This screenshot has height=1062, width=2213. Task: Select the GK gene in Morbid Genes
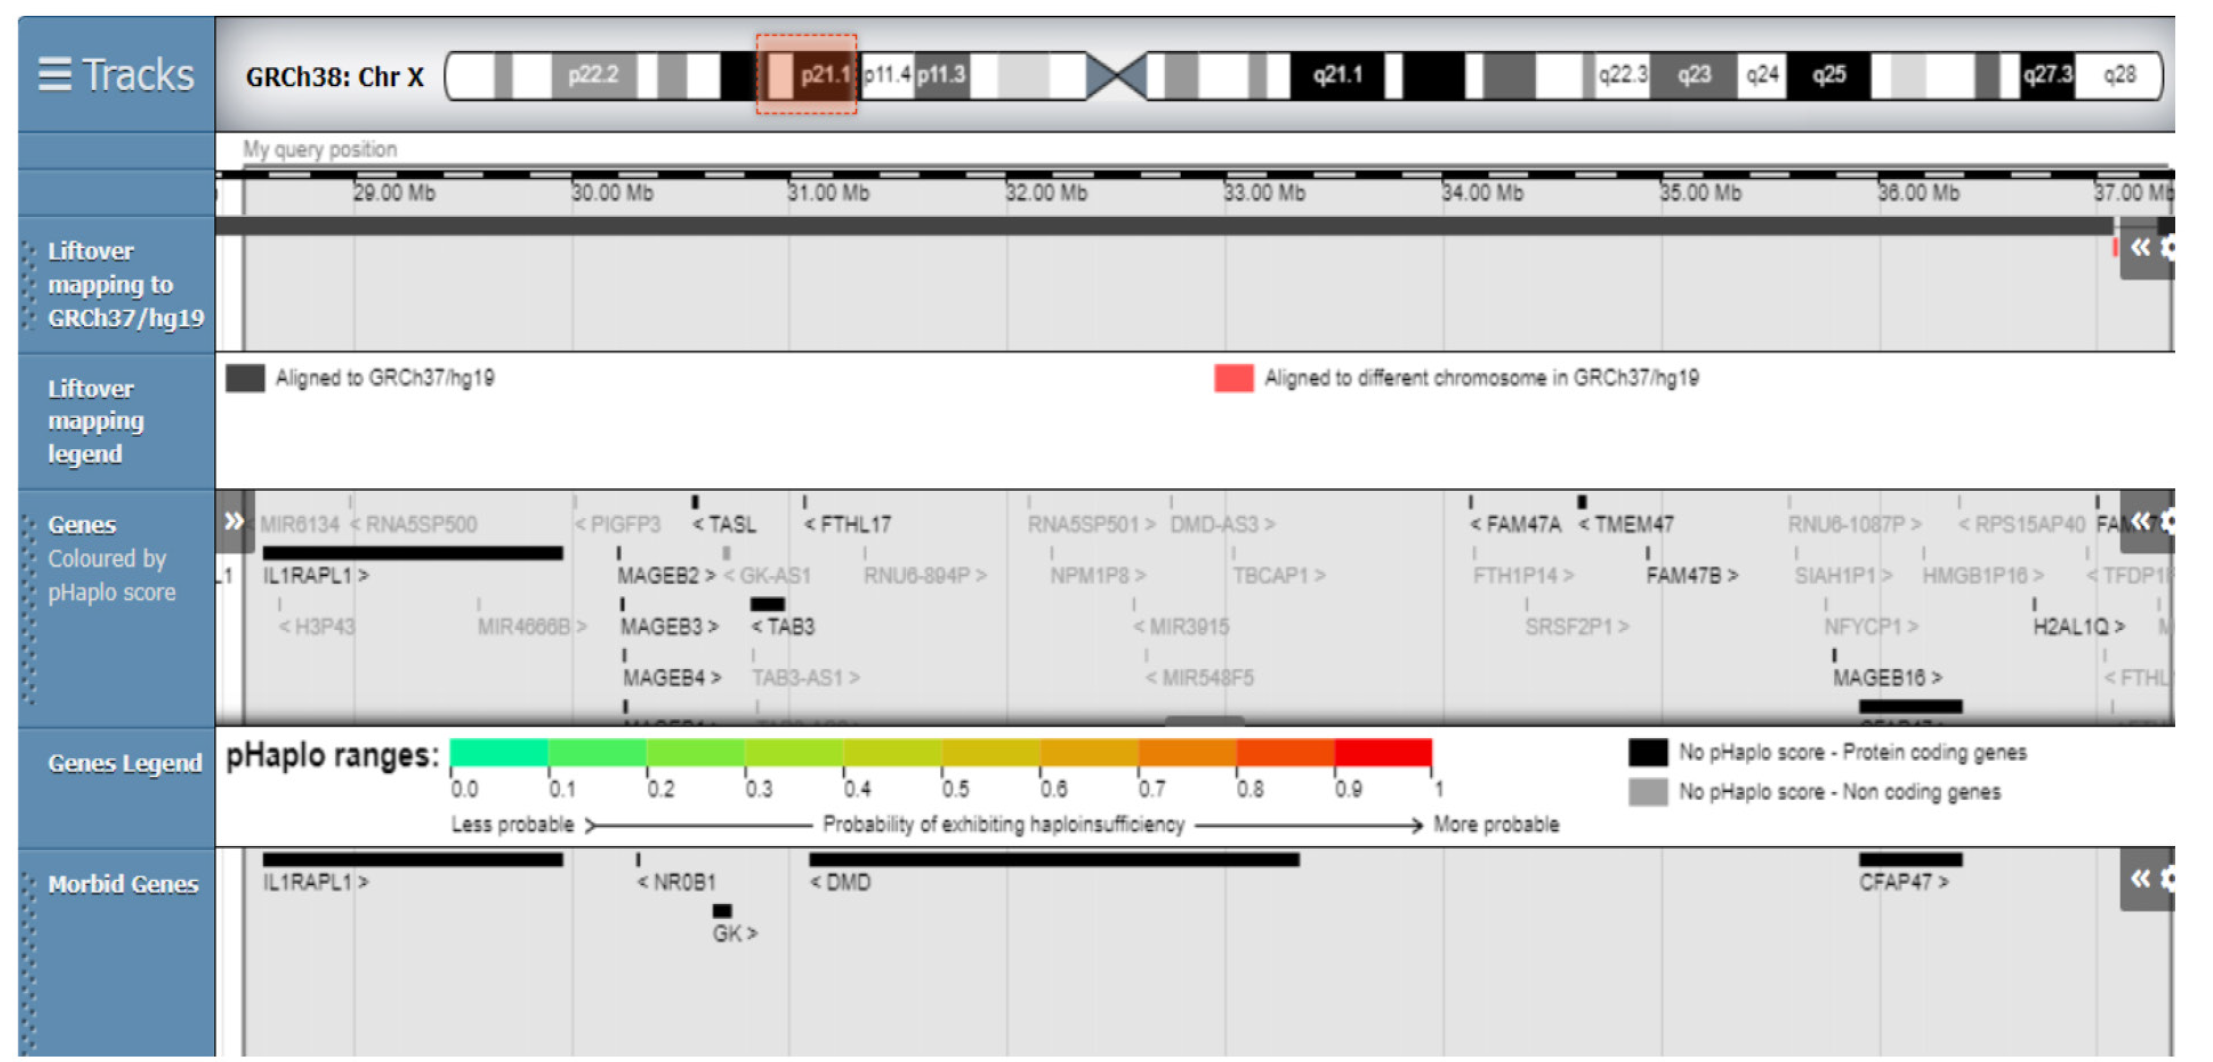(735, 933)
